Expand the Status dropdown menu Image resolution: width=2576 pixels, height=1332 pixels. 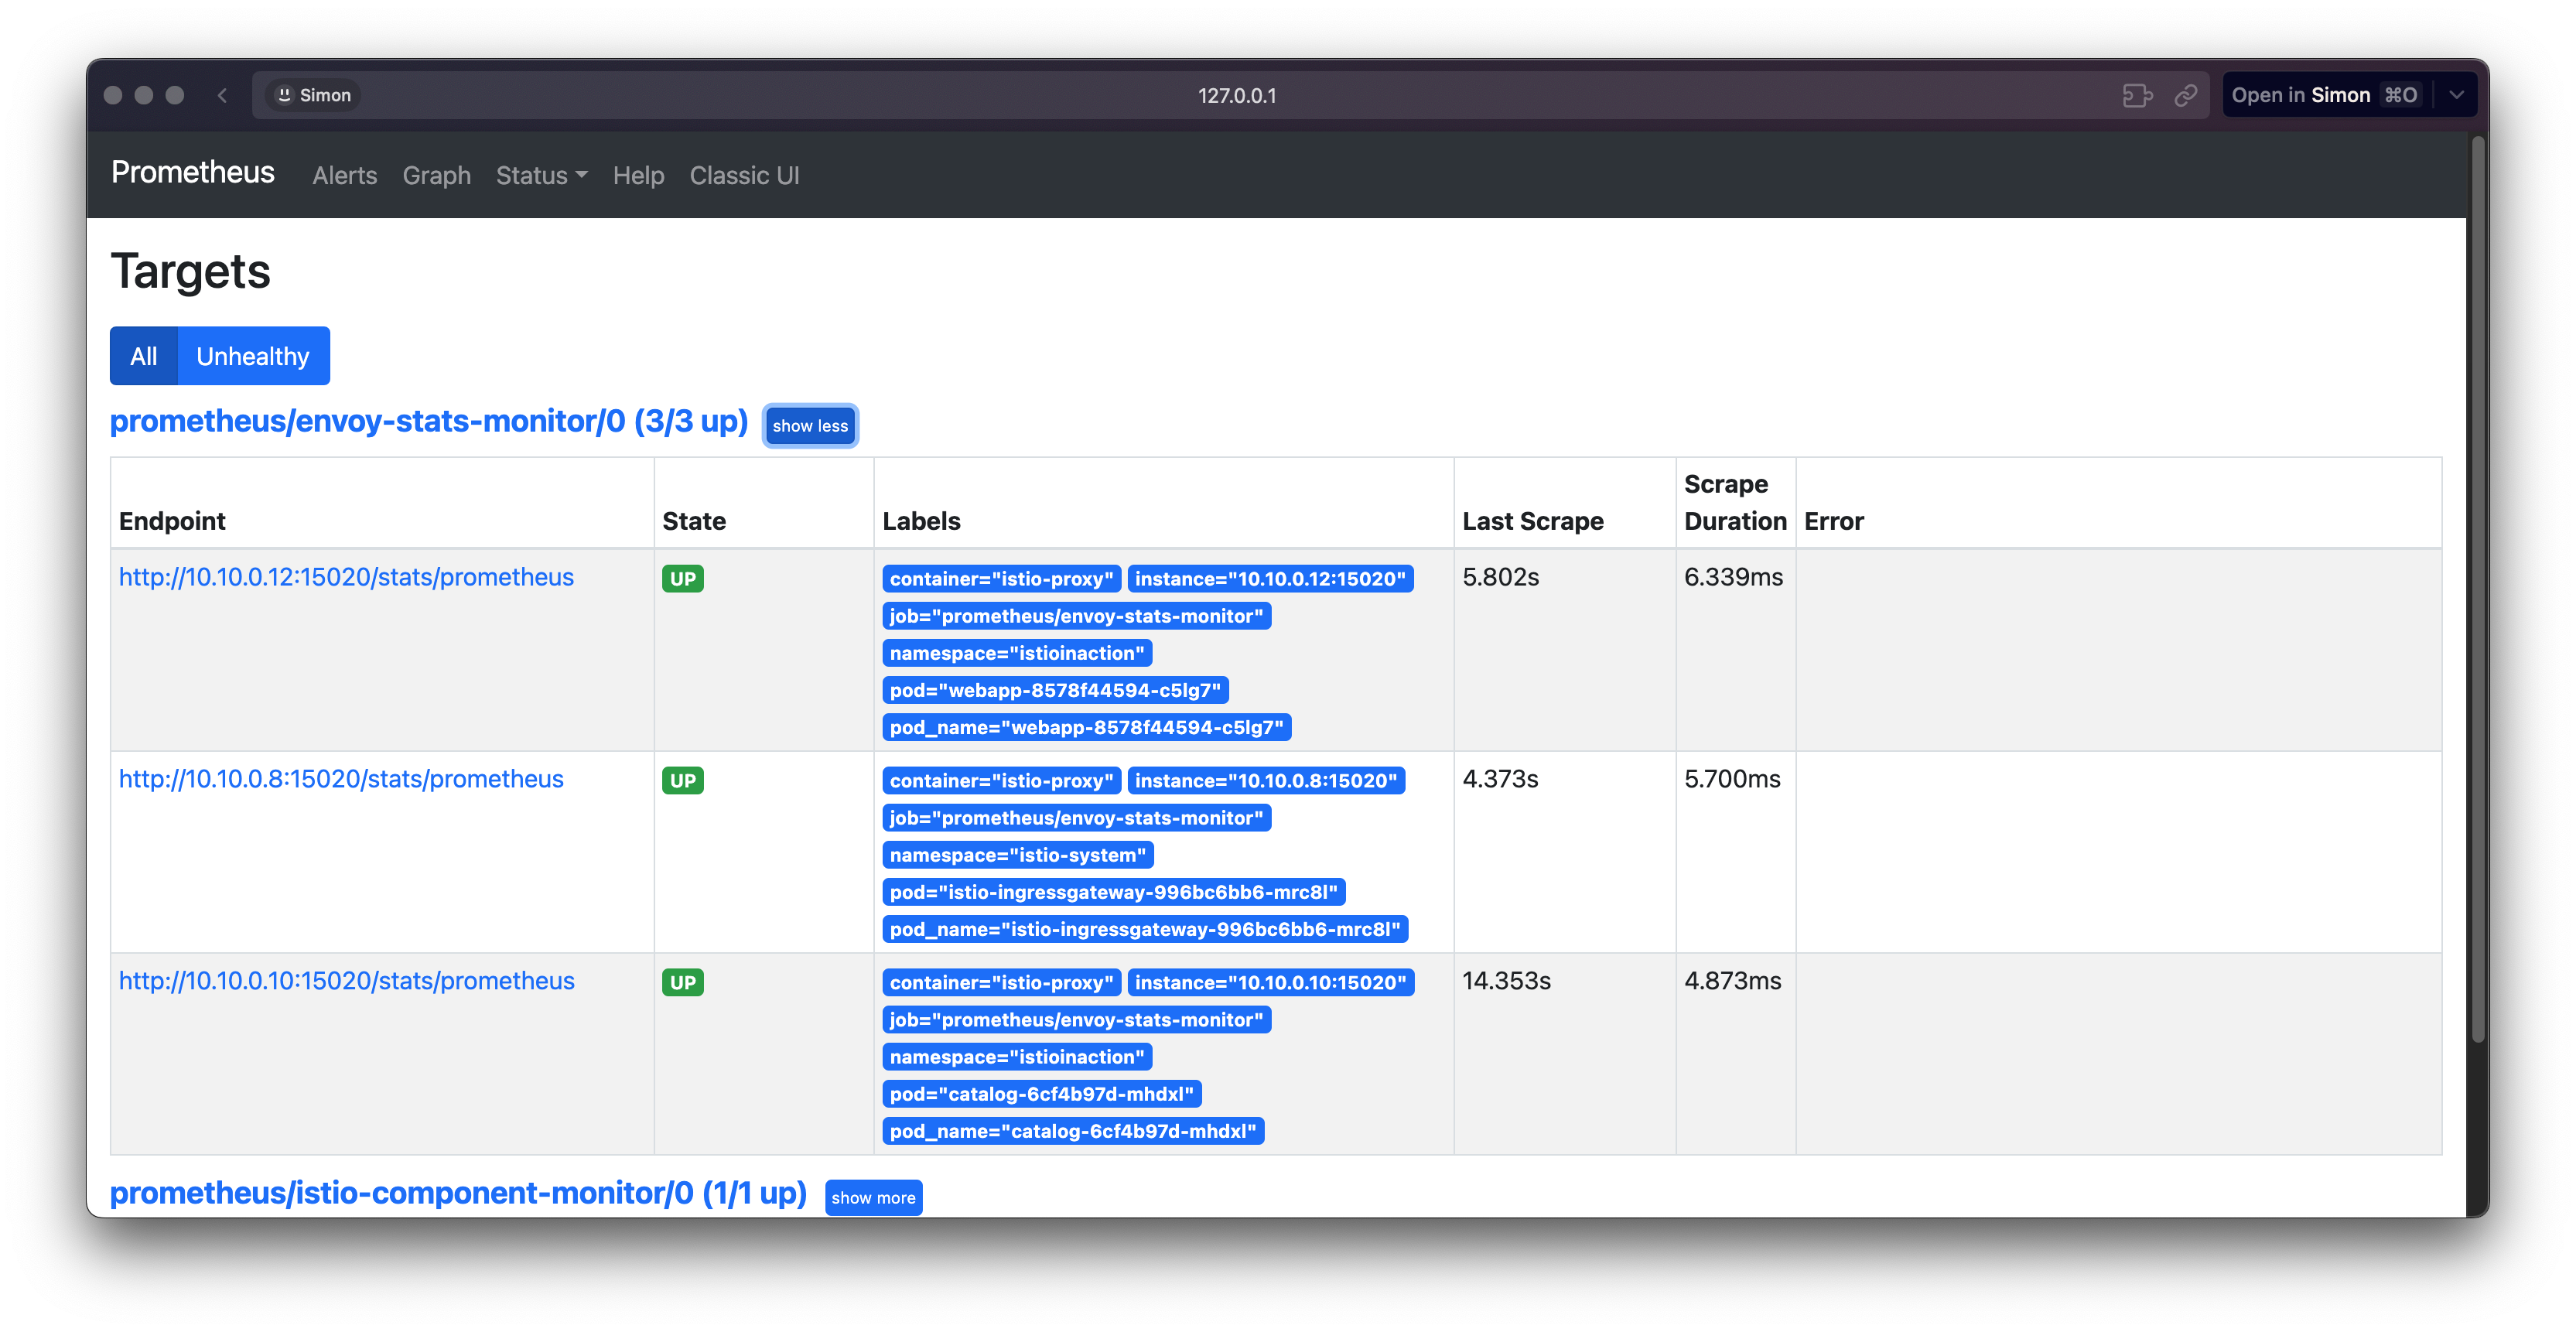tap(541, 175)
